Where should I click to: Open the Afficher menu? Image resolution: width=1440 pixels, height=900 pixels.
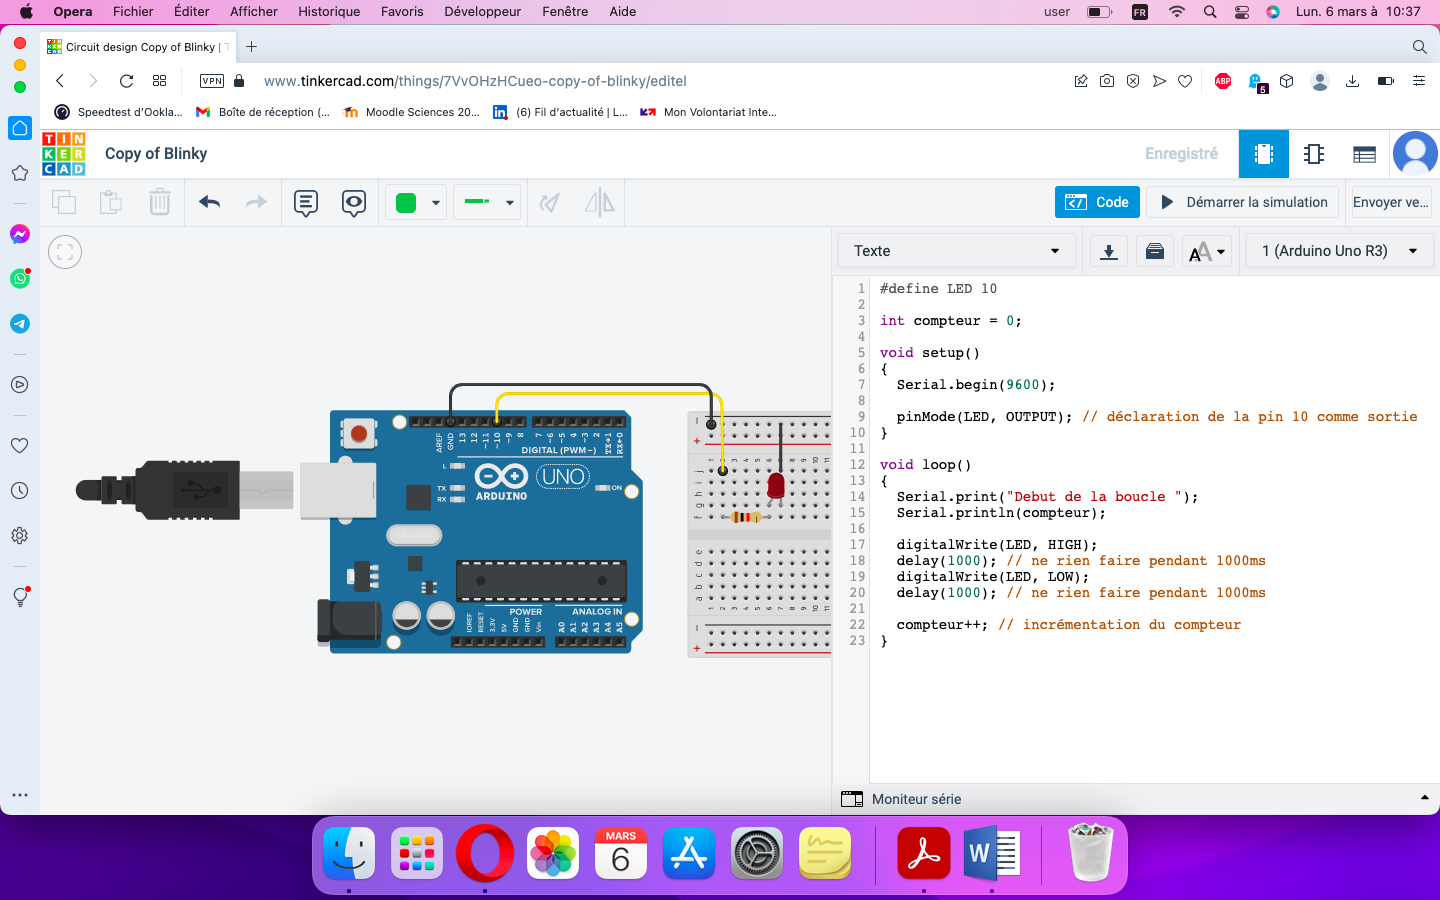point(254,11)
